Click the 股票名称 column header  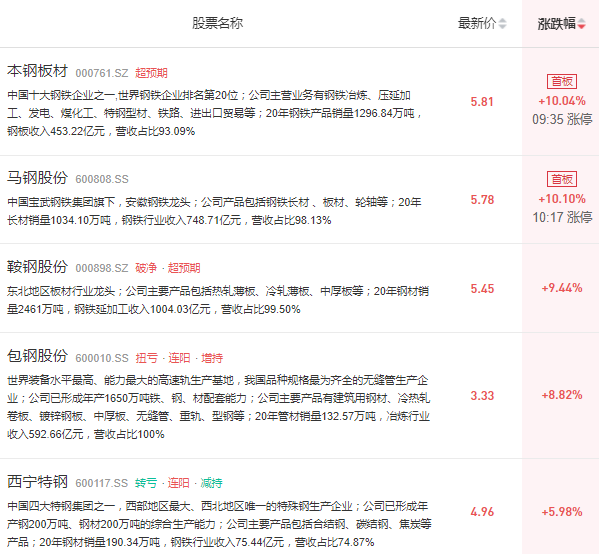[217, 23]
